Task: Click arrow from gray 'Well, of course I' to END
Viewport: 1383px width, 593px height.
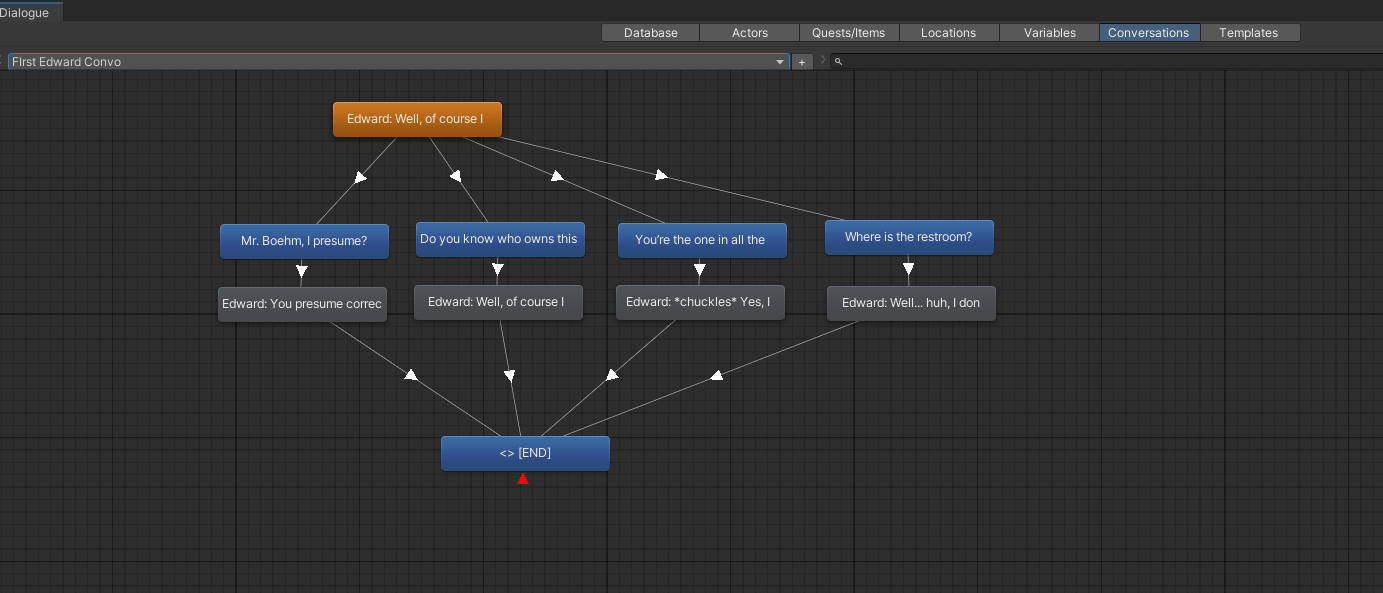Action: [x=509, y=376]
